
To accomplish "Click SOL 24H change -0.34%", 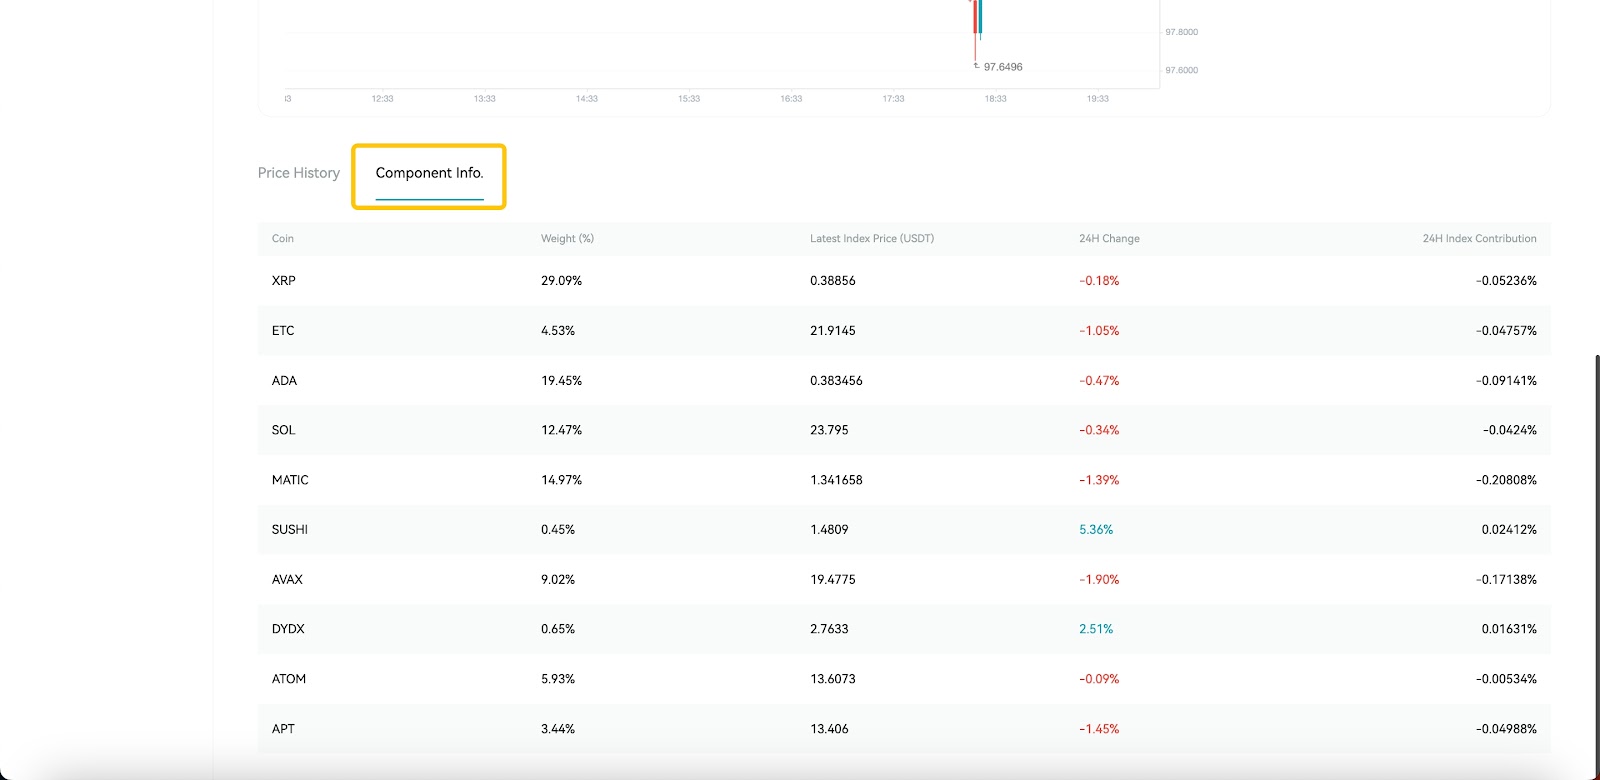I will 1099,430.
